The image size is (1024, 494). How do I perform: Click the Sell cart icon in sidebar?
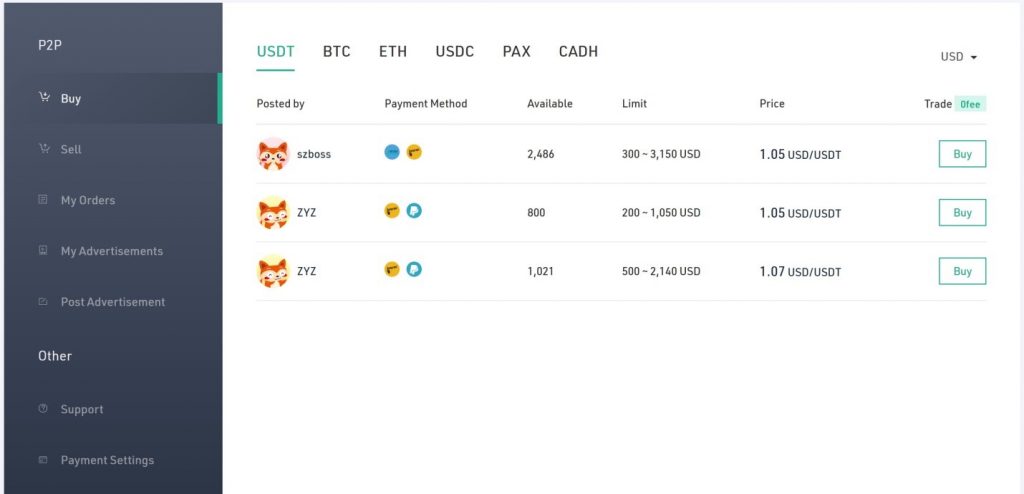click(44, 149)
